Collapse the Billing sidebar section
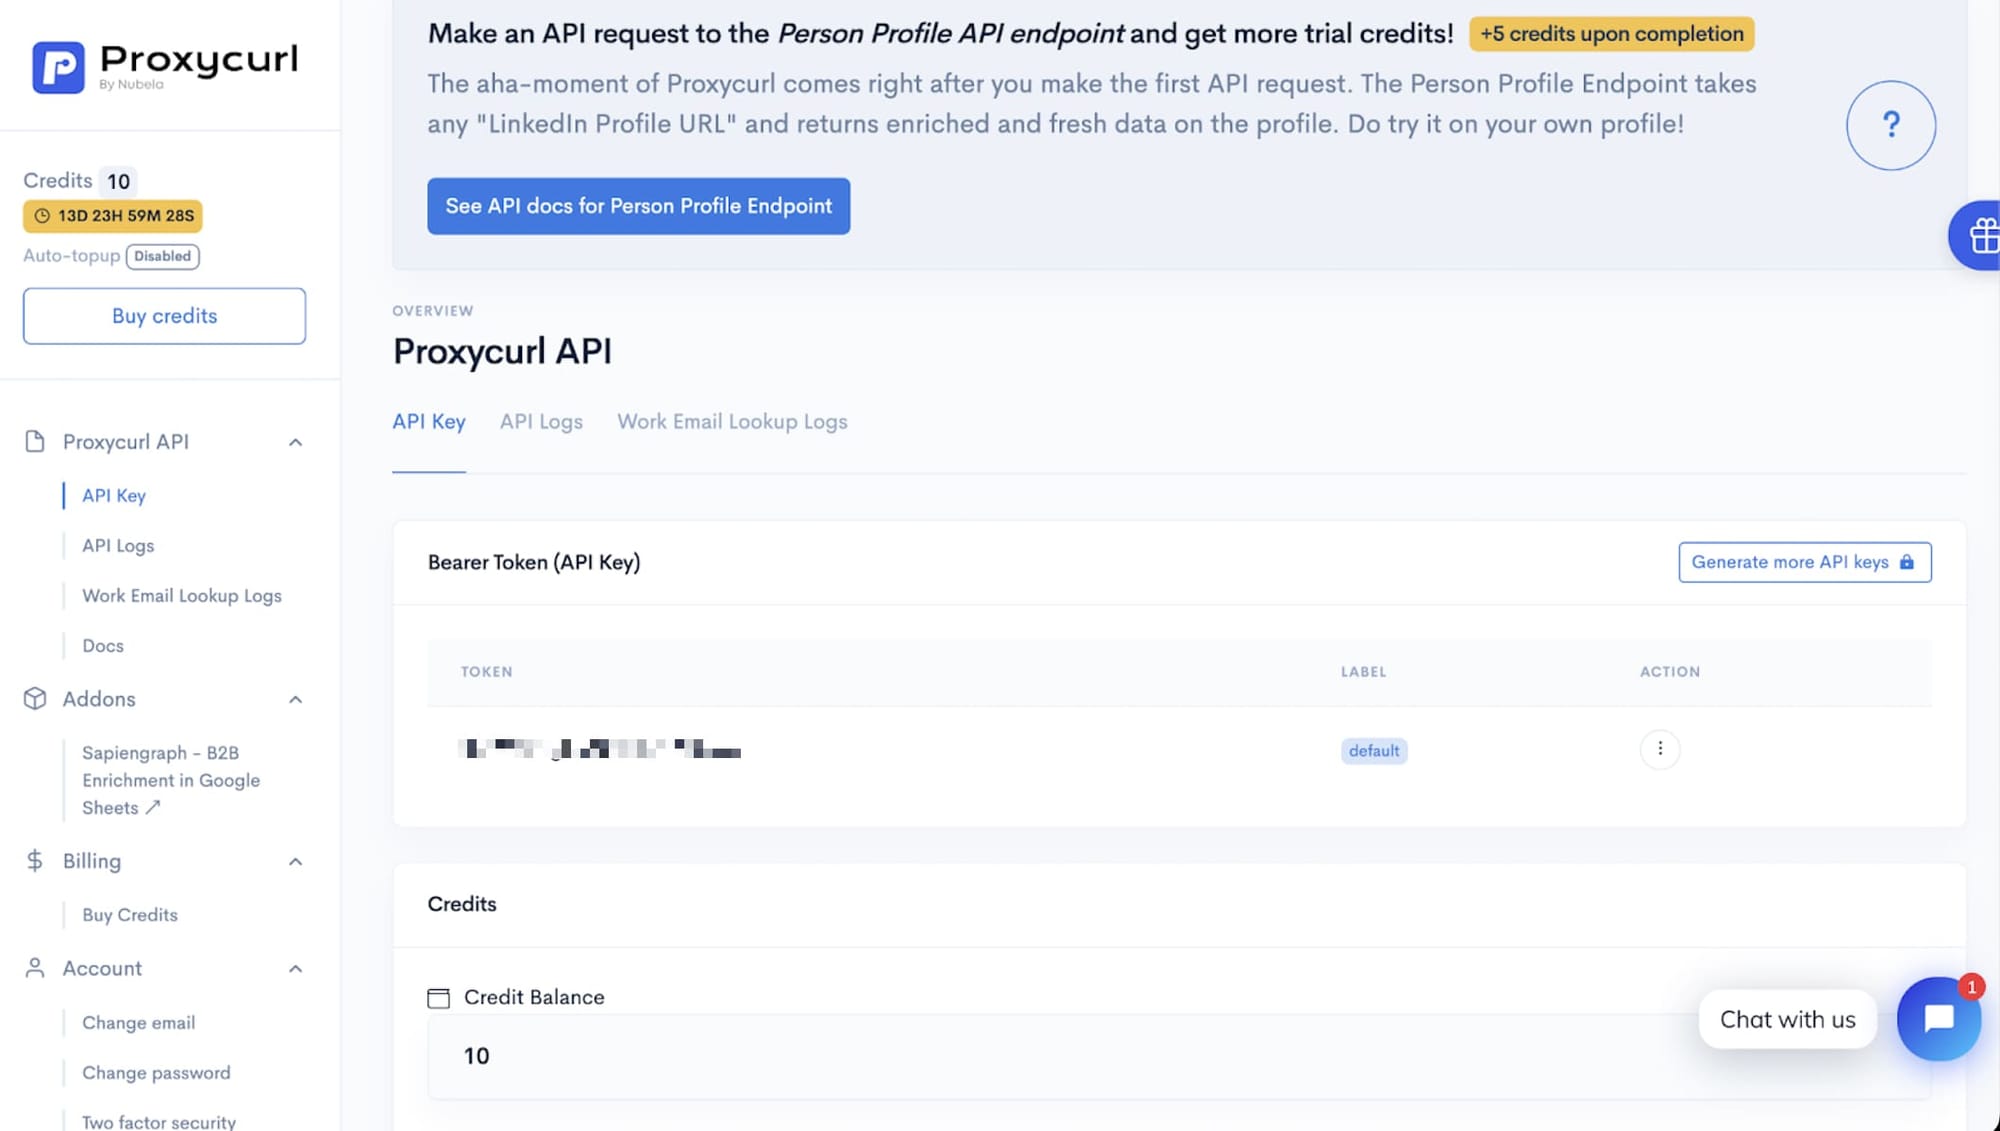The height and width of the screenshot is (1131, 2000). 296,861
